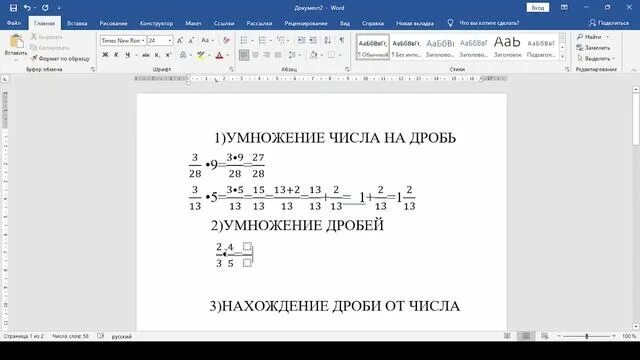This screenshot has width=640, height=360.
Task: Click Формат по образцу format painter
Action: pyautogui.click(x=60, y=59)
